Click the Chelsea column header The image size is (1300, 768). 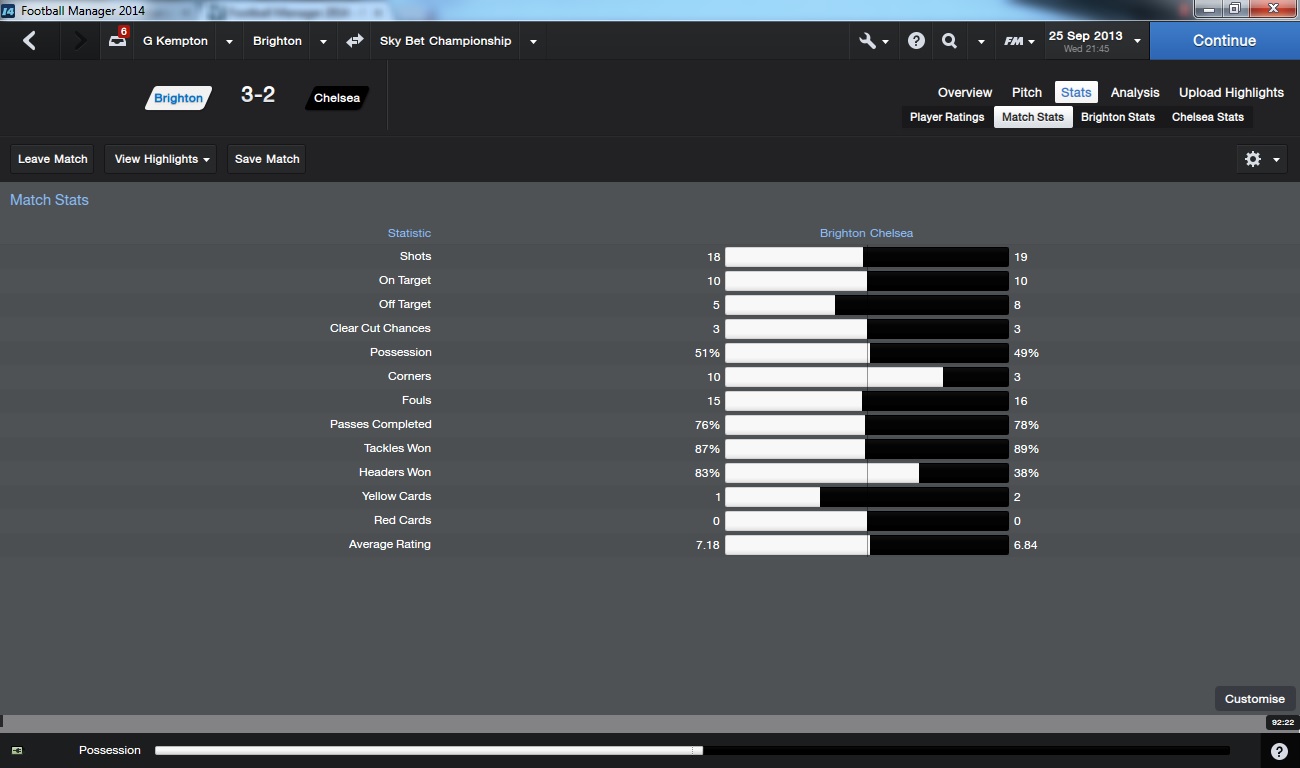(891, 233)
